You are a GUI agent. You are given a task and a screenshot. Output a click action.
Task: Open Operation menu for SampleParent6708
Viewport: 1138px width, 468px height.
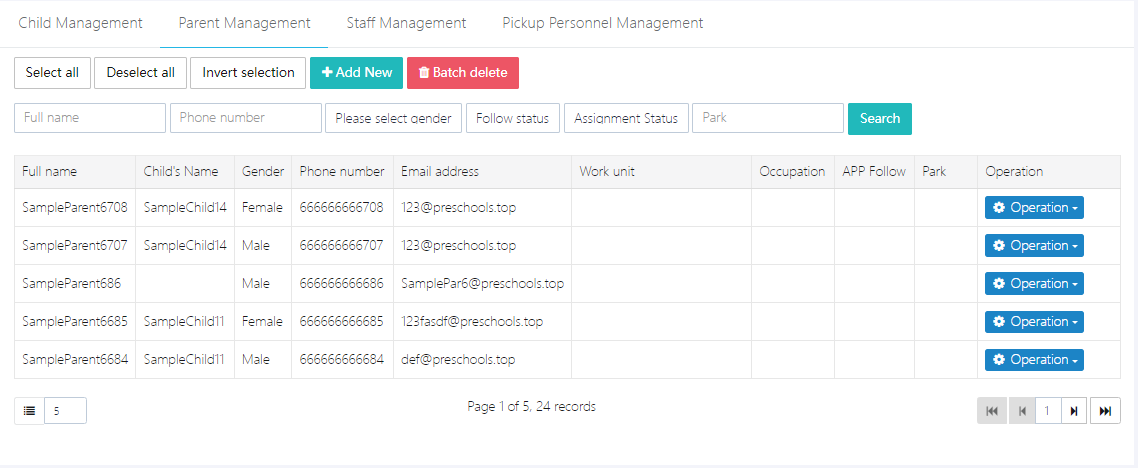[1033, 208]
